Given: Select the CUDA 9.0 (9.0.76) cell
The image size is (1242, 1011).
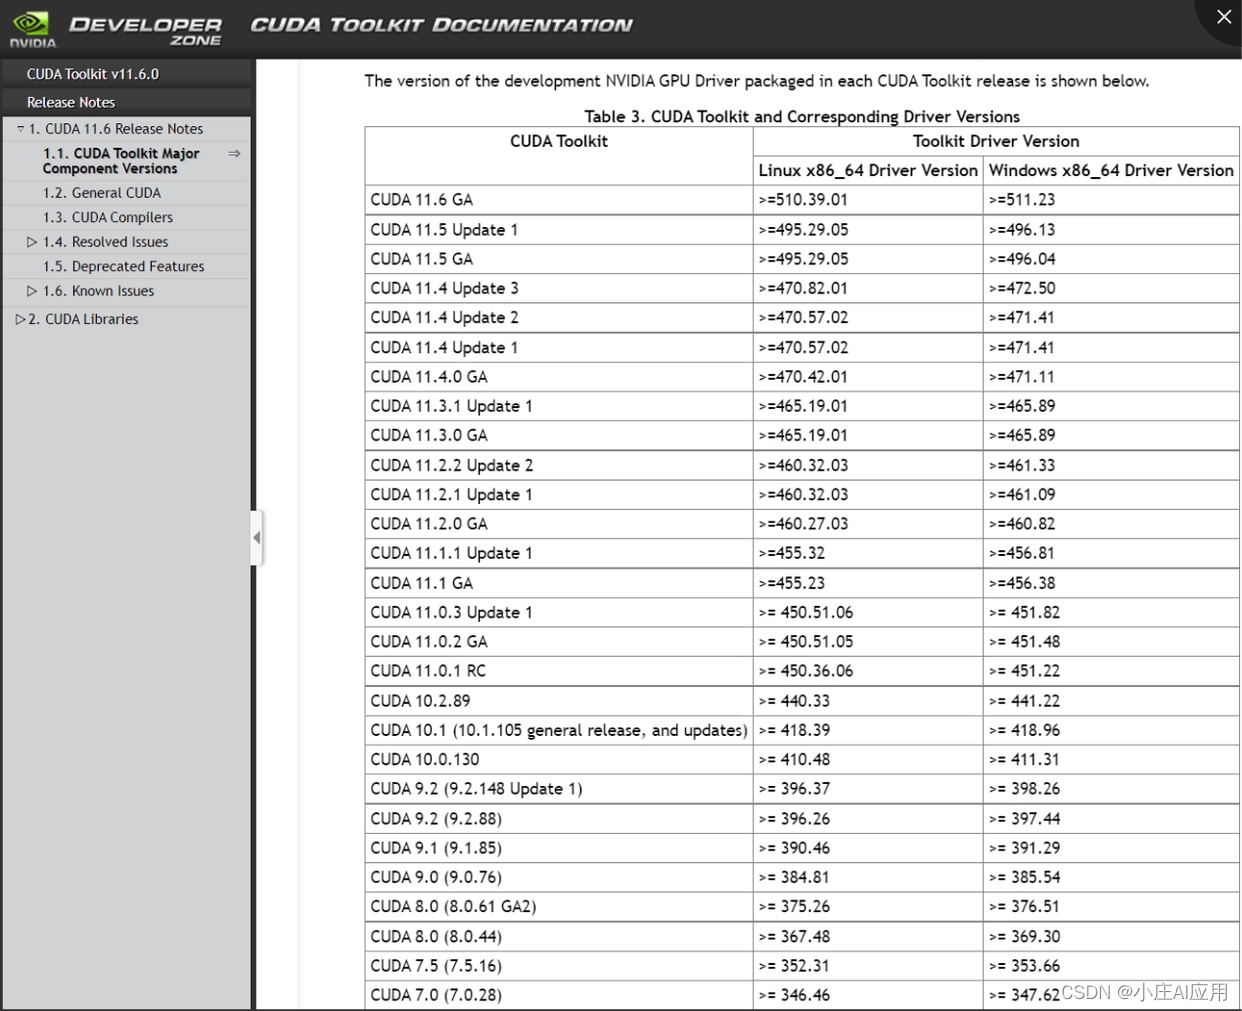Looking at the screenshot, I should [x=559, y=876].
